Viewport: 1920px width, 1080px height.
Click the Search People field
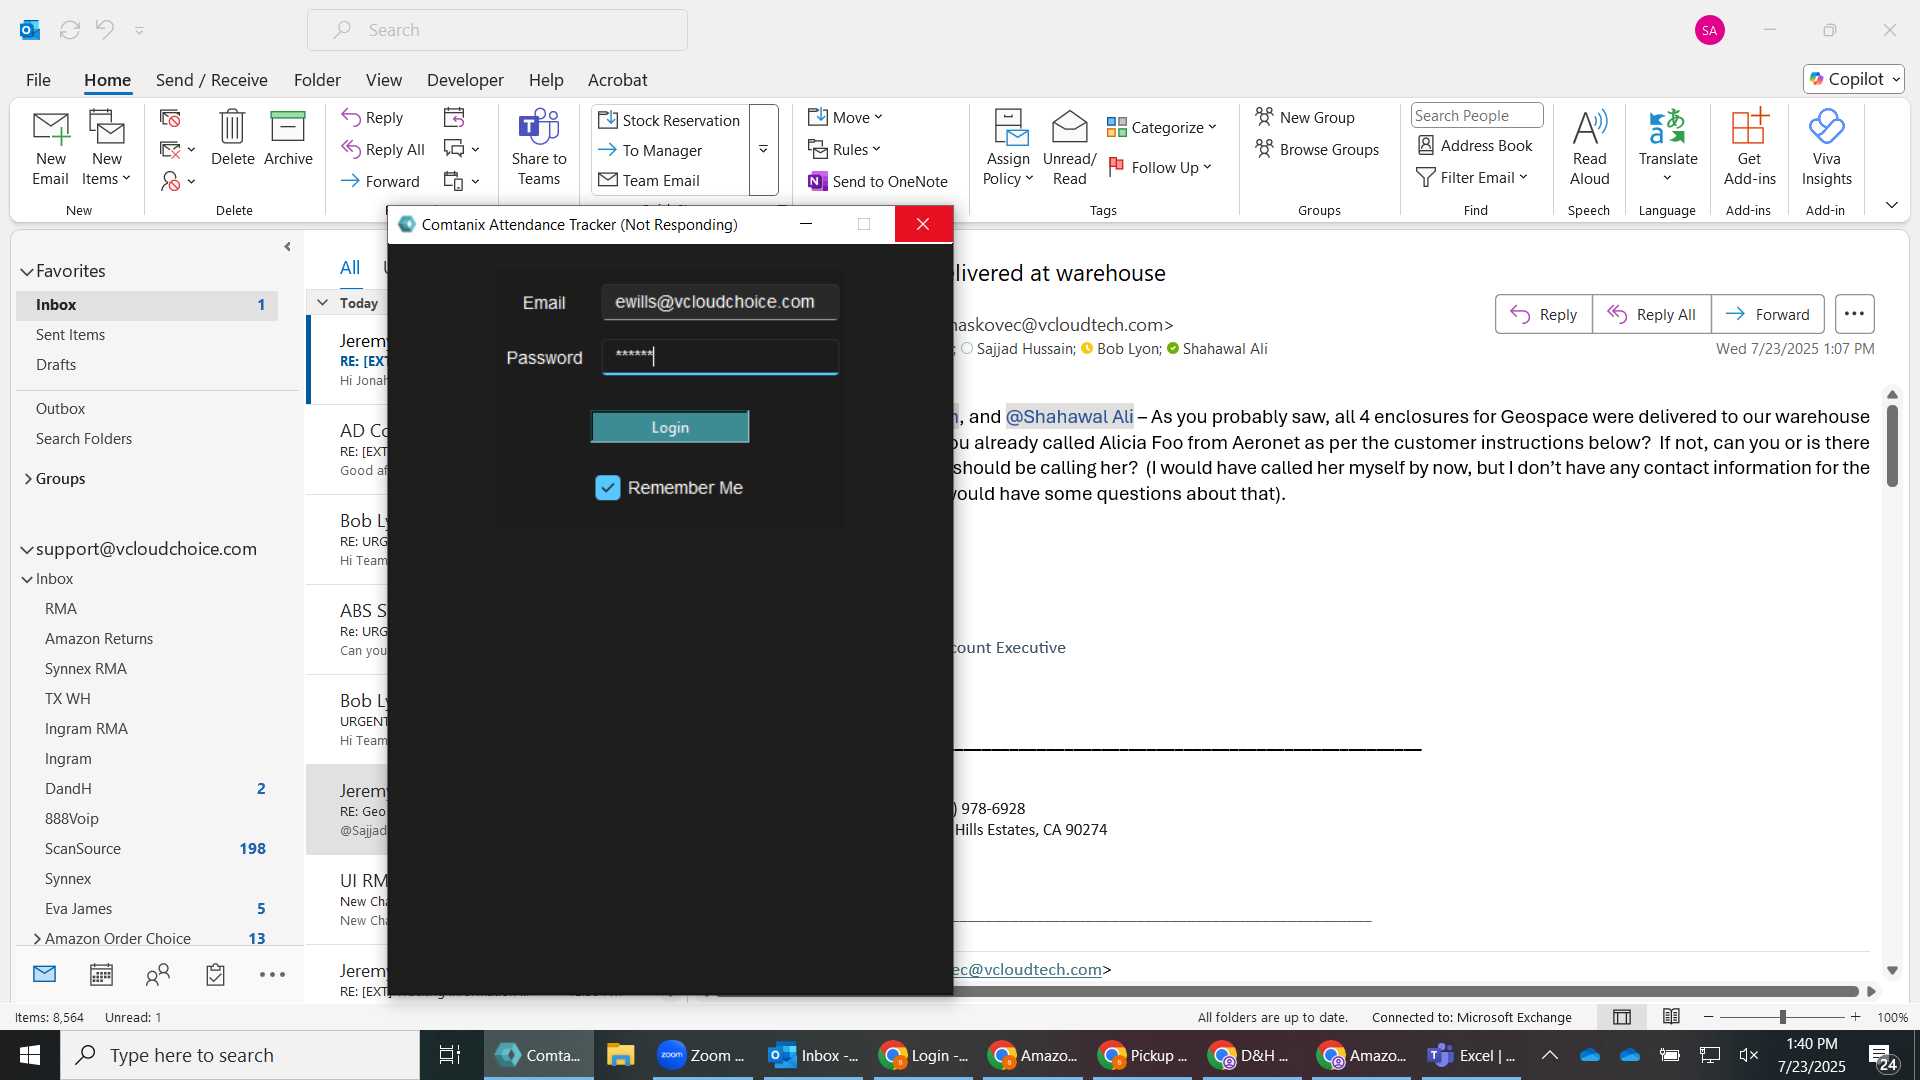tap(1477, 115)
